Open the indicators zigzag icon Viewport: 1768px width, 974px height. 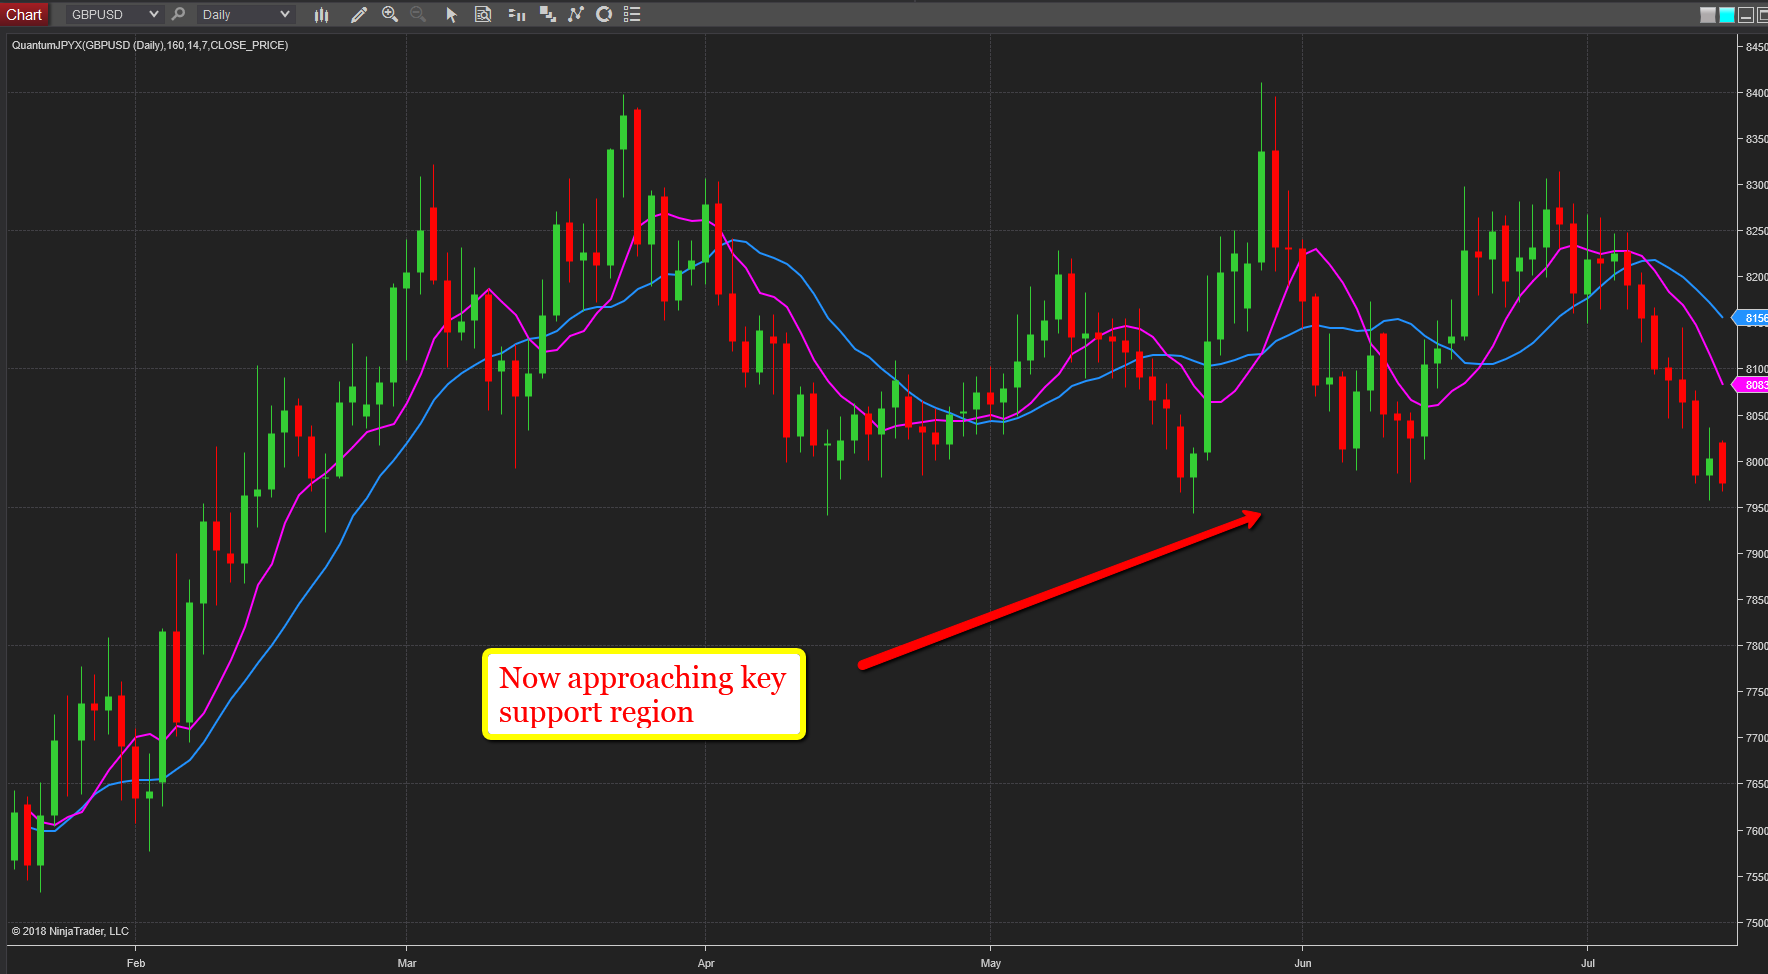pyautogui.click(x=576, y=14)
